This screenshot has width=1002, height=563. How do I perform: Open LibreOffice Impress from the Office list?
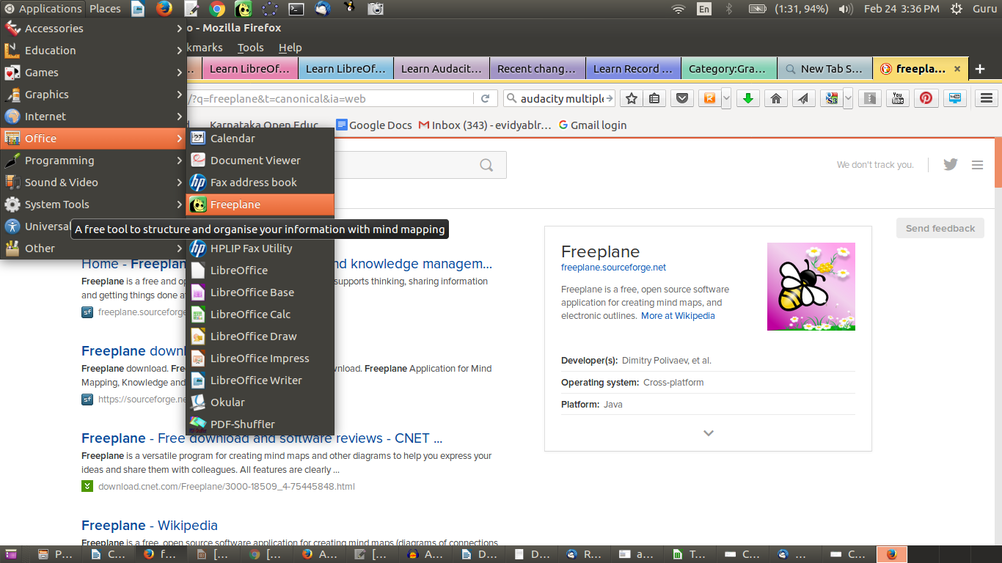click(259, 359)
